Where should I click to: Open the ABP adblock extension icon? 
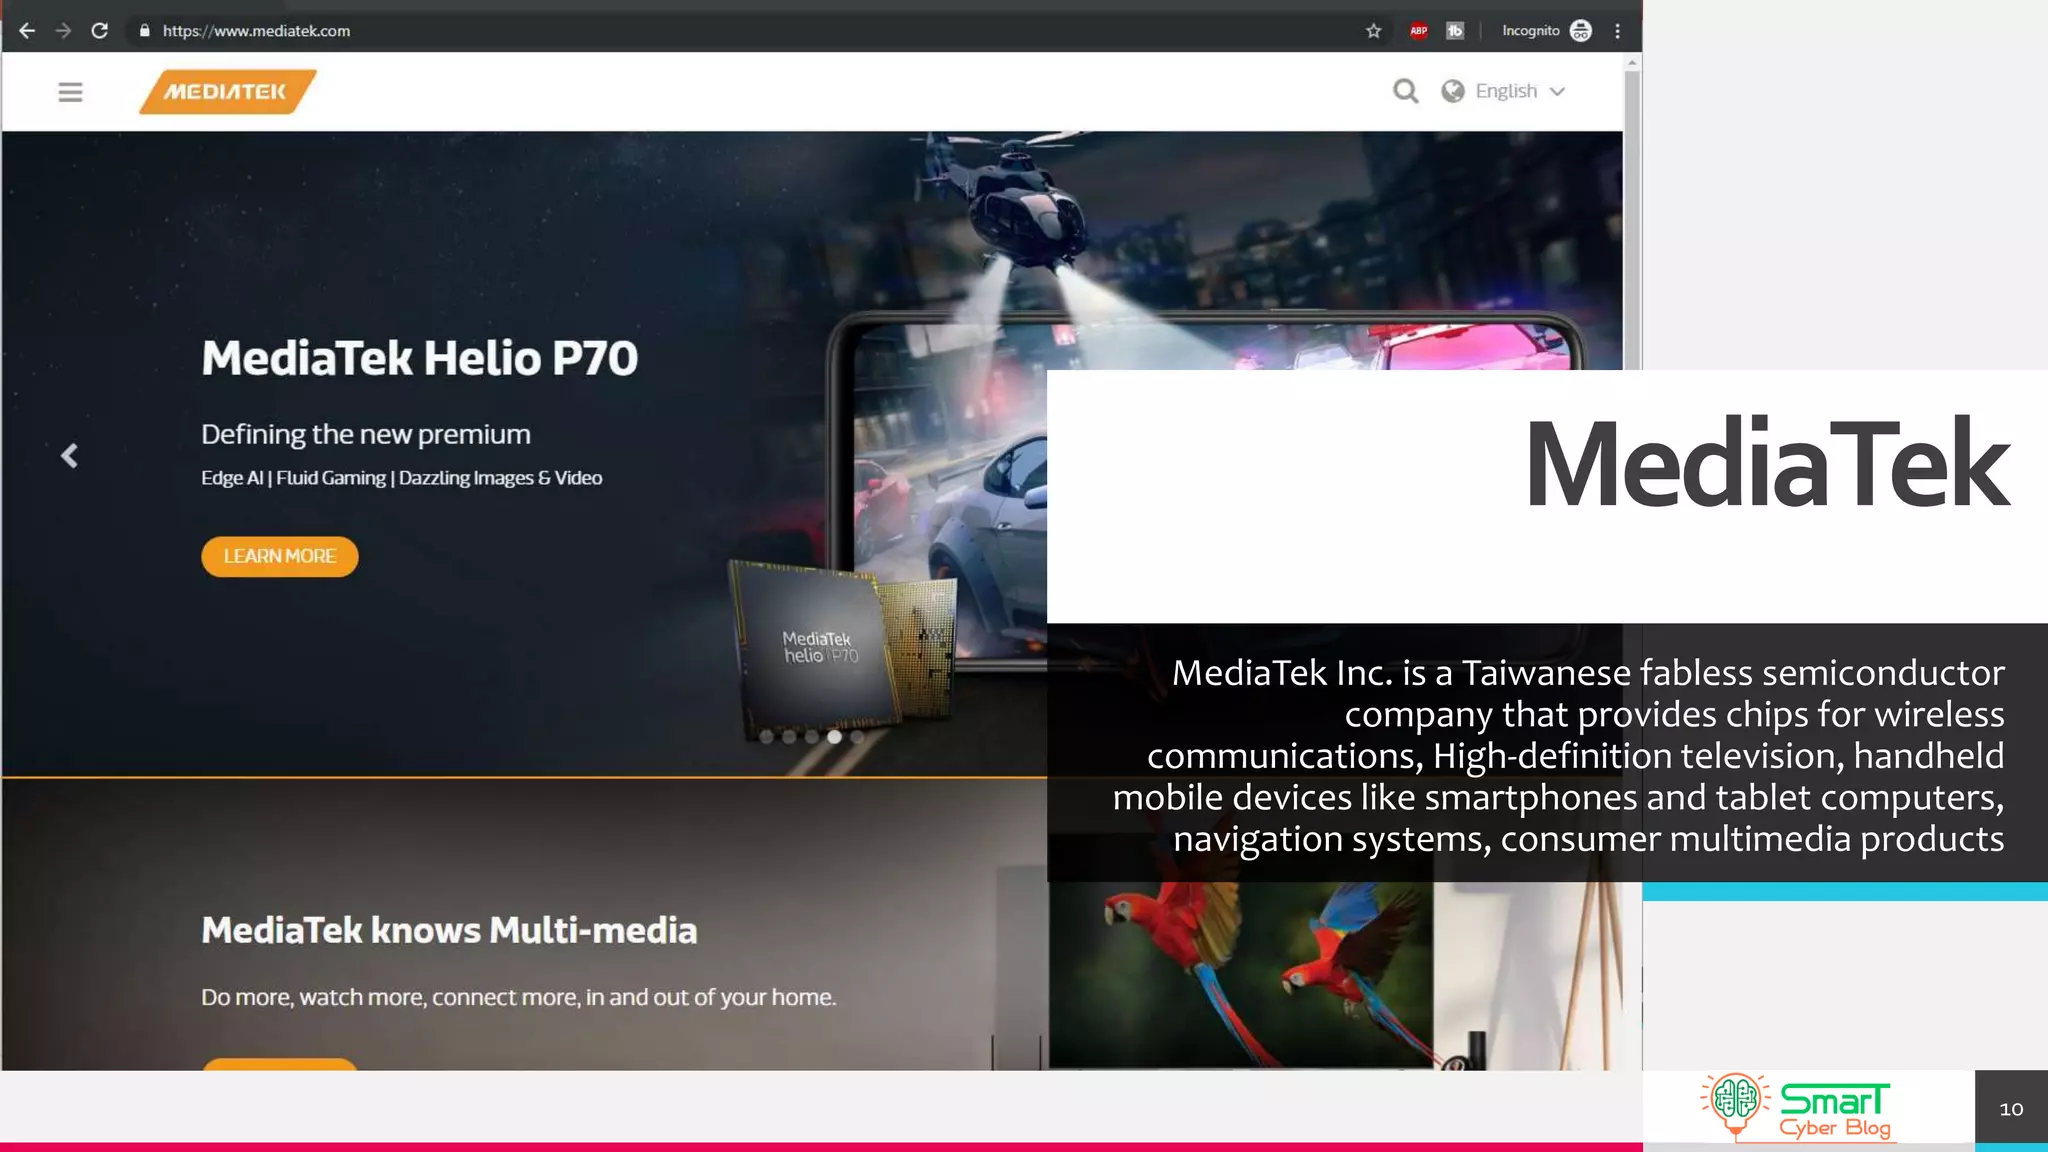[x=1418, y=31]
